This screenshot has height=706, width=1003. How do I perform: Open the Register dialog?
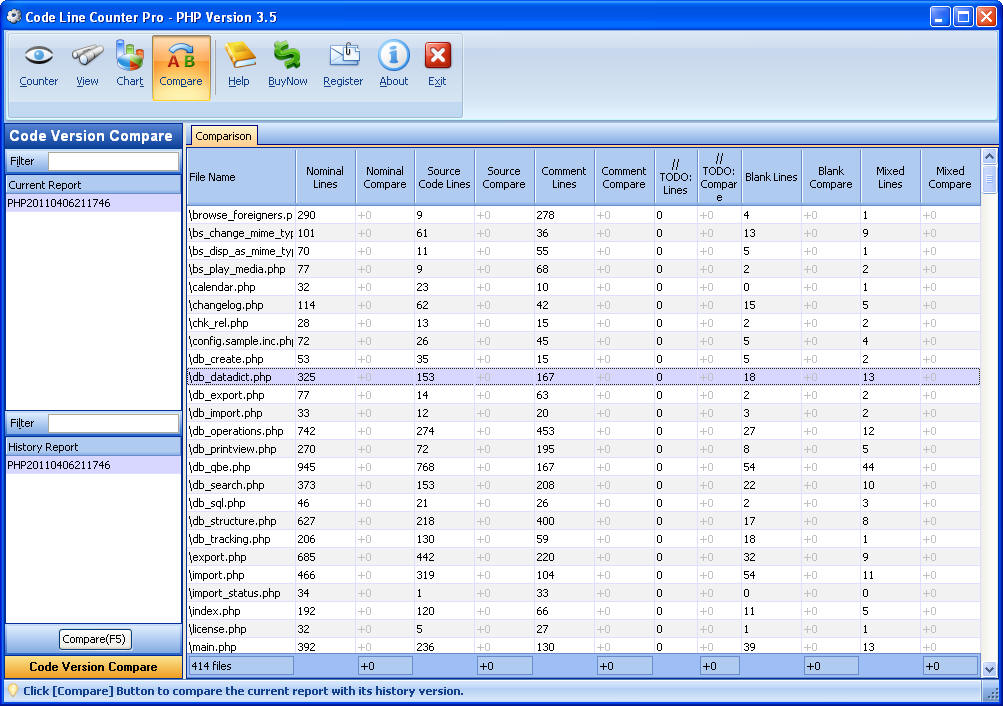coord(341,65)
